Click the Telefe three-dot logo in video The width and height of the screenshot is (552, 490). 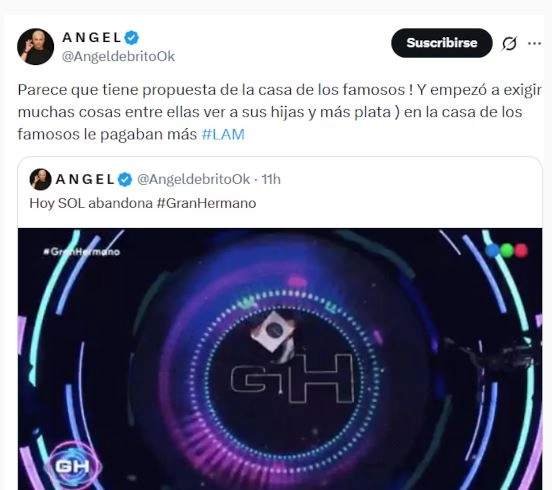pos(507,251)
